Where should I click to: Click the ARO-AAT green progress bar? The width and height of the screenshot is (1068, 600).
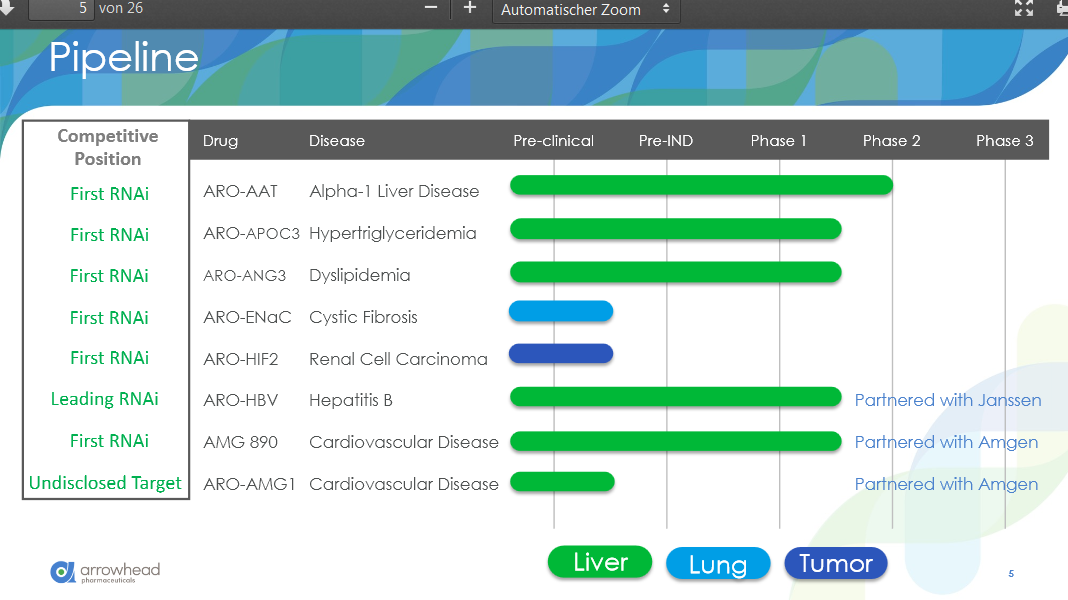702,185
